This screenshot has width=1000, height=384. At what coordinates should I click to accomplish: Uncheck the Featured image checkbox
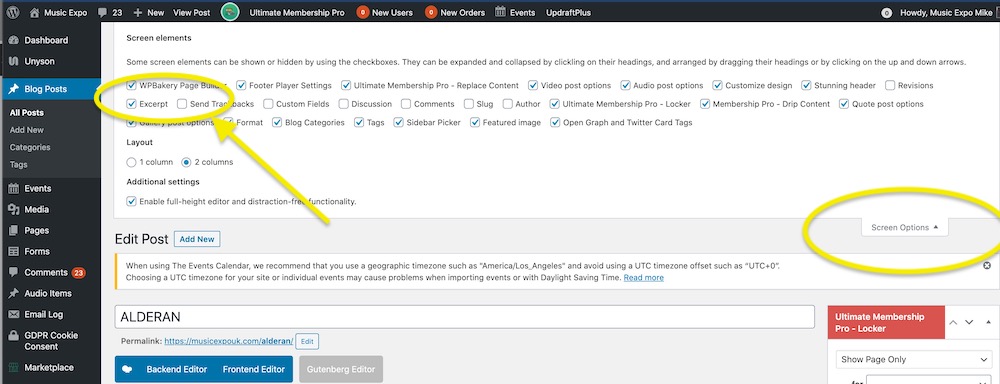474,122
